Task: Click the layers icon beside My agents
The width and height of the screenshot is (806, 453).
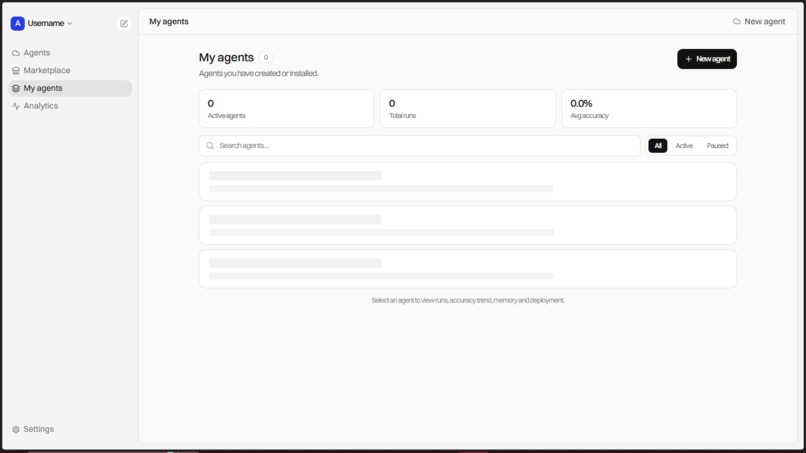Action: tap(16, 88)
